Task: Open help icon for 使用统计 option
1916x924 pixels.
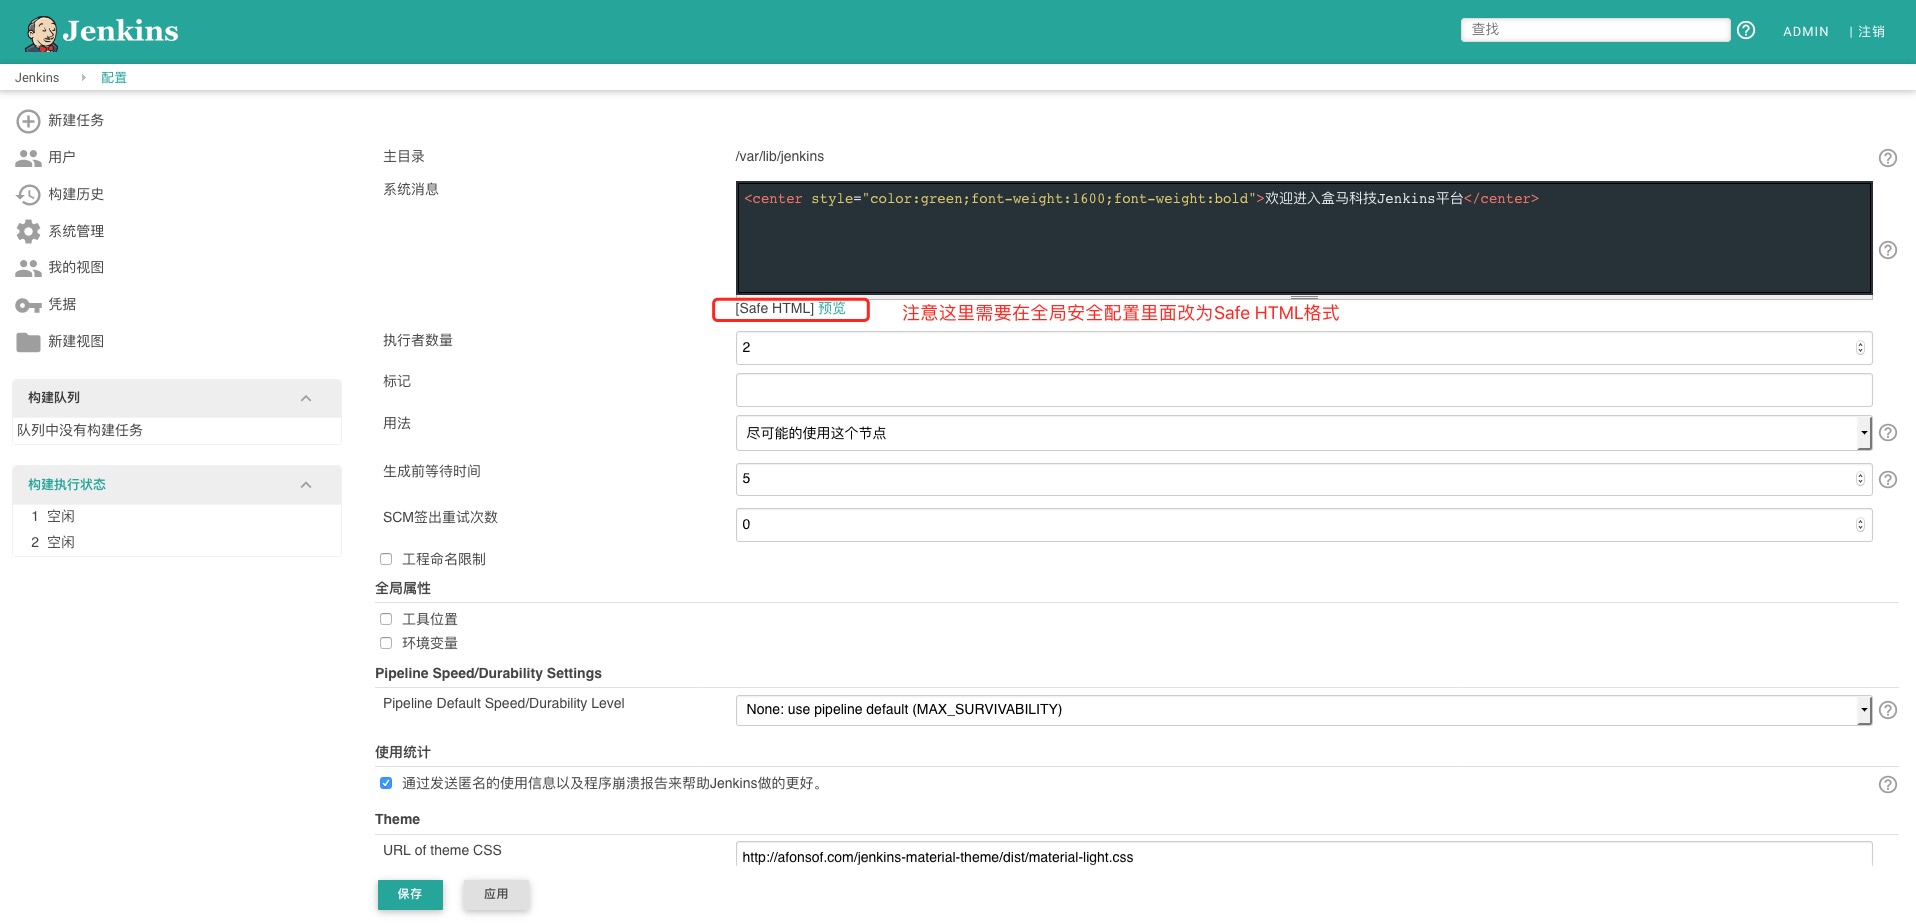Action: click(x=1887, y=785)
